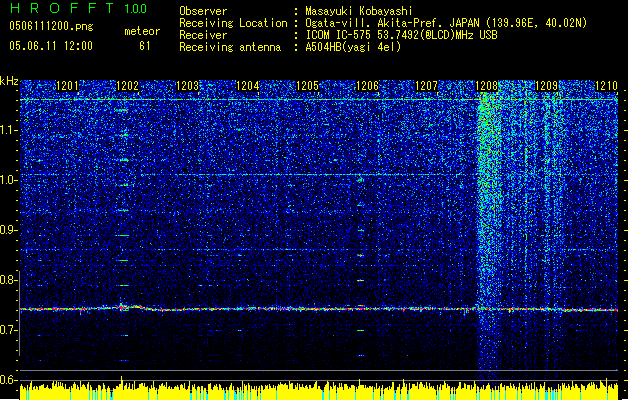Click the 1206 time marker

(x=367, y=86)
